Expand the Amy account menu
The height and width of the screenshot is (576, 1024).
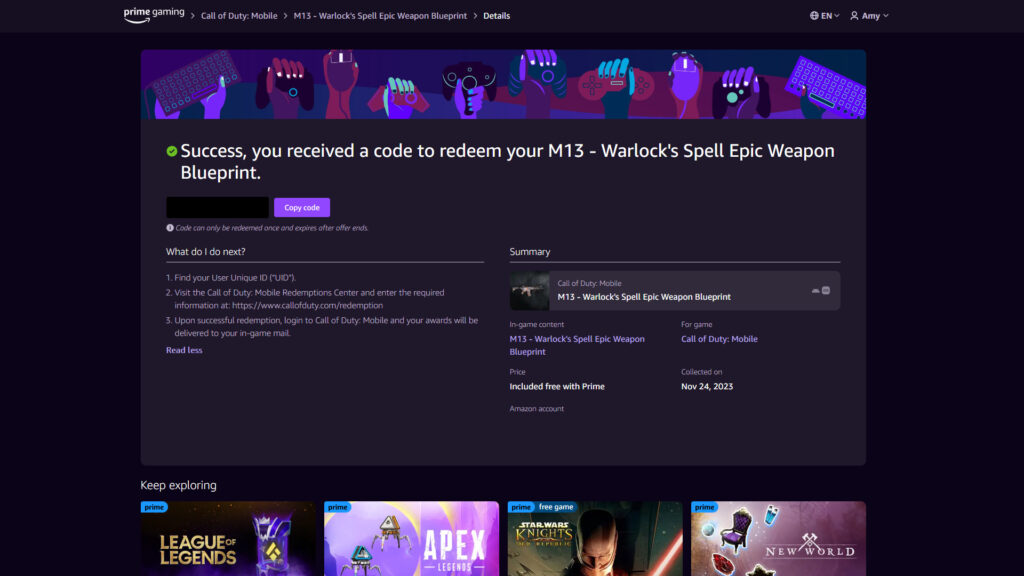[x=869, y=16]
